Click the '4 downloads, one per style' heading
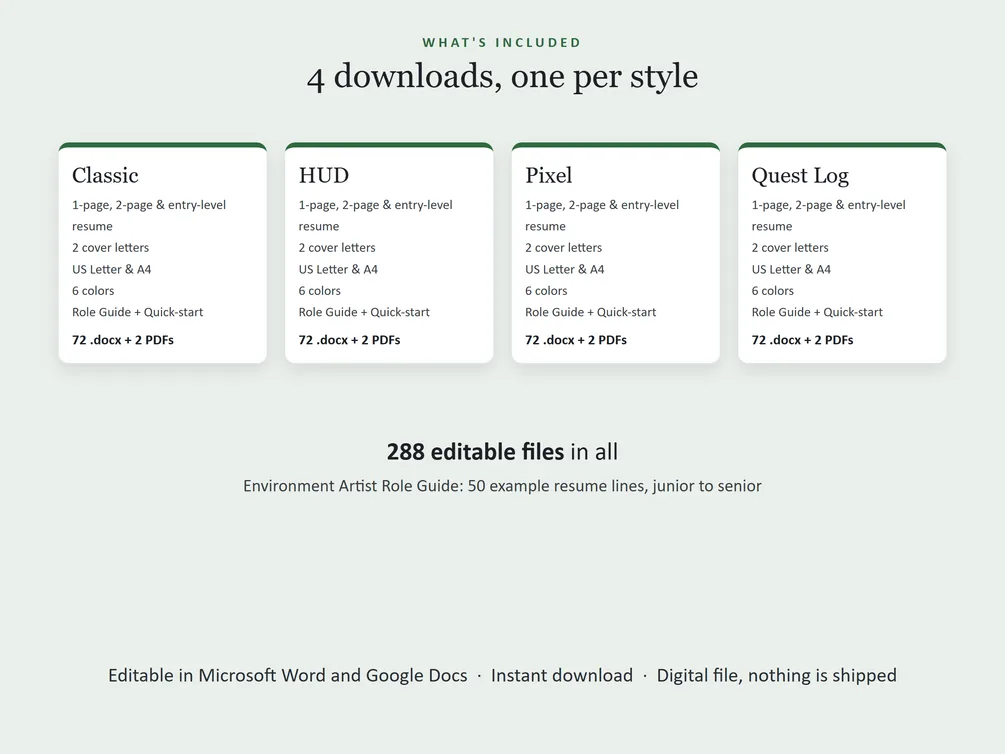This screenshot has width=1005, height=754. click(x=502, y=76)
